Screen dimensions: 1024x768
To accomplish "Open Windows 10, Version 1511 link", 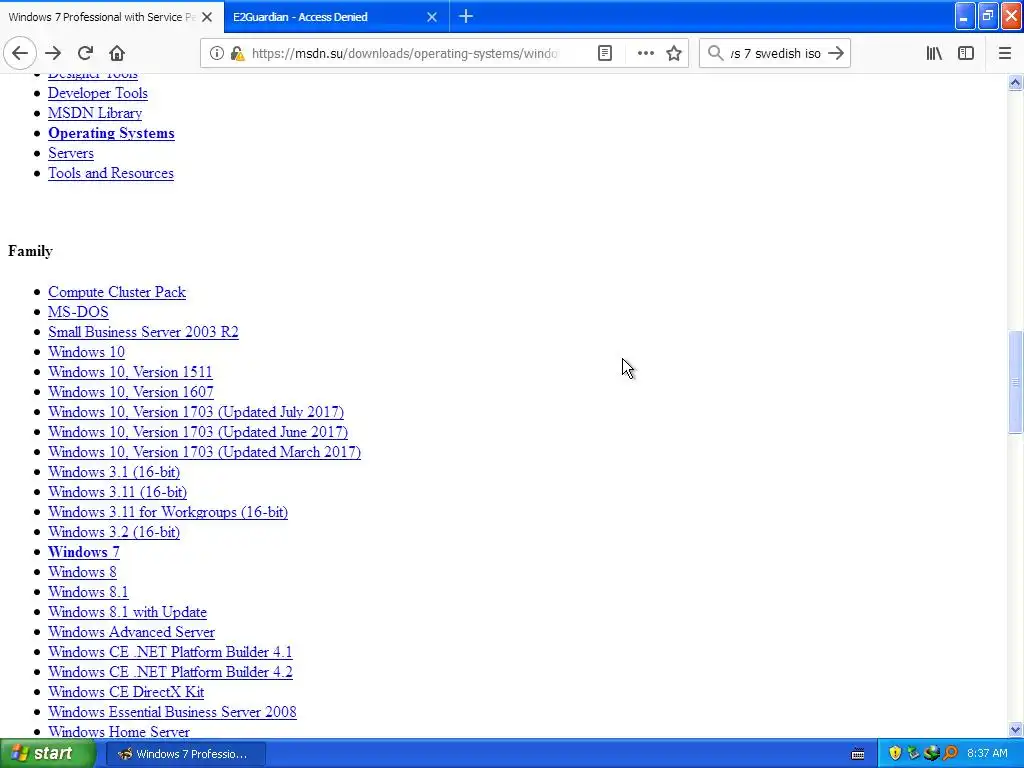I will coord(131,372).
